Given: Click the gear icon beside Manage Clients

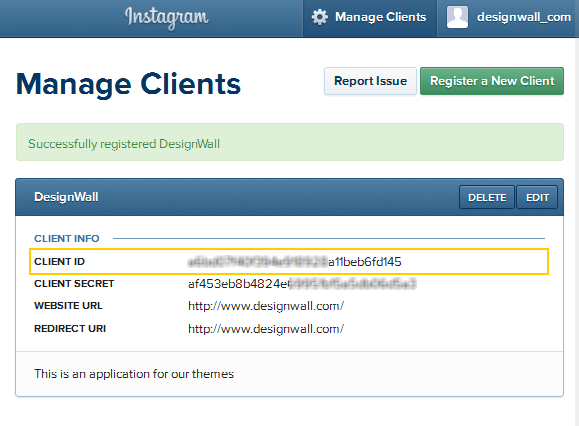Looking at the screenshot, I should (x=319, y=17).
